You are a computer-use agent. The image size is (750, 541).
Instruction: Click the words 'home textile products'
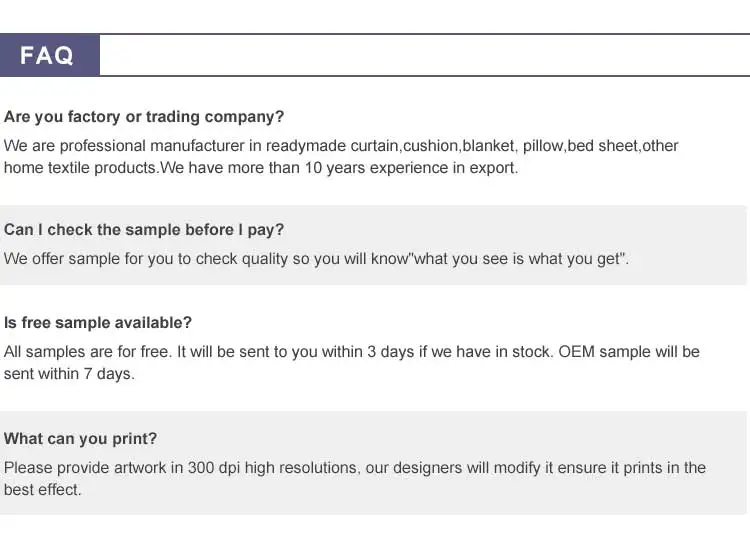pos(80,168)
